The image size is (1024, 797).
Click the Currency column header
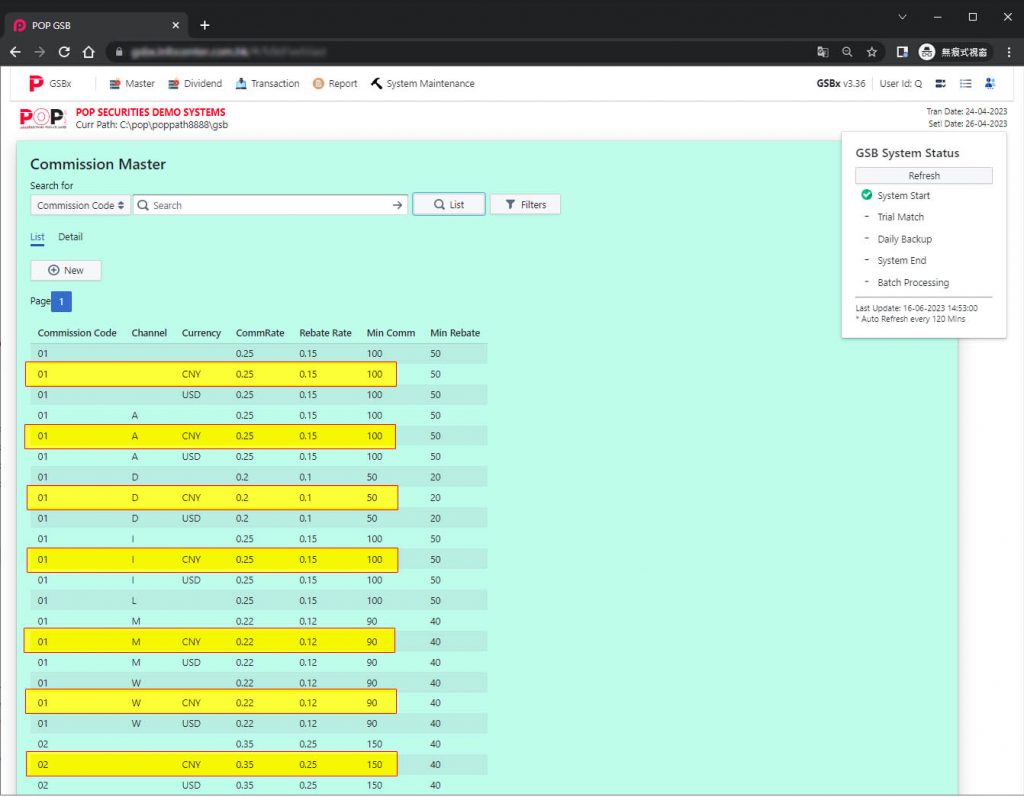click(x=201, y=333)
